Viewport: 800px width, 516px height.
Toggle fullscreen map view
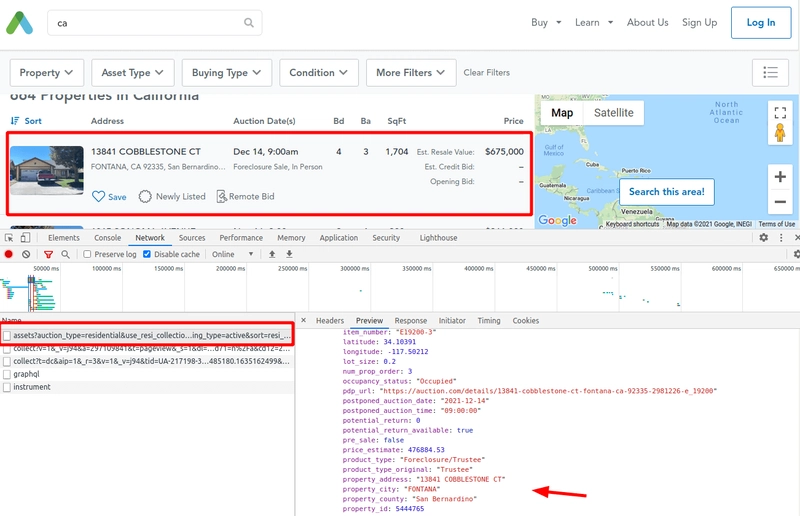(x=780, y=112)
